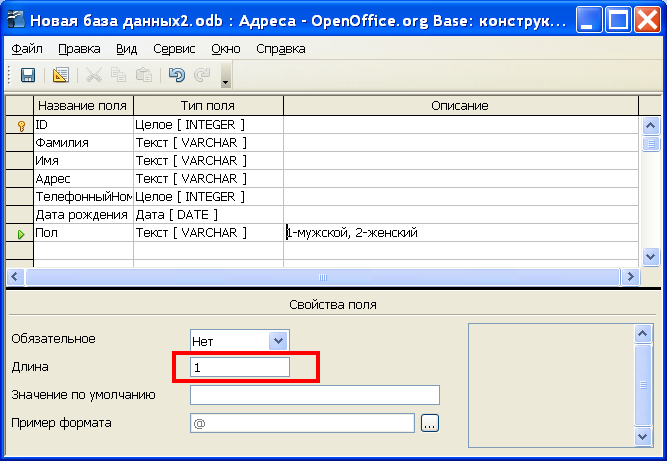Click the horizontal scrollbar thumb

(322, 277)
